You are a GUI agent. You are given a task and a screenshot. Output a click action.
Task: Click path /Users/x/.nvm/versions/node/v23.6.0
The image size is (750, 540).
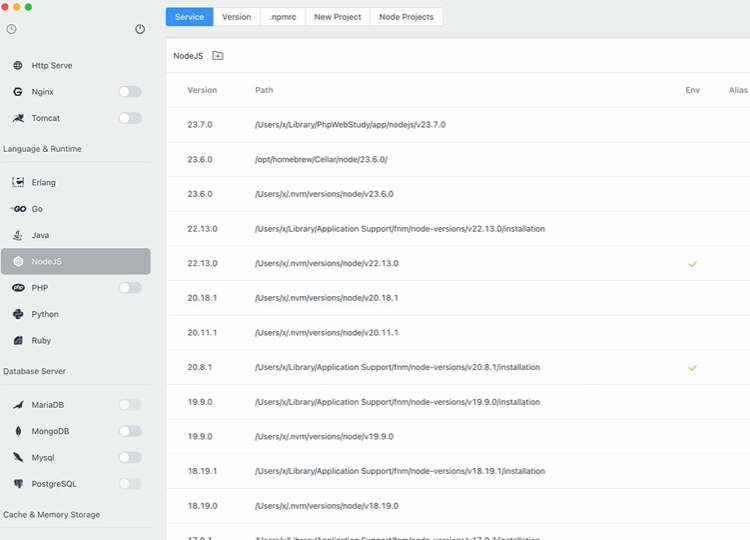[x=324, y=194]
